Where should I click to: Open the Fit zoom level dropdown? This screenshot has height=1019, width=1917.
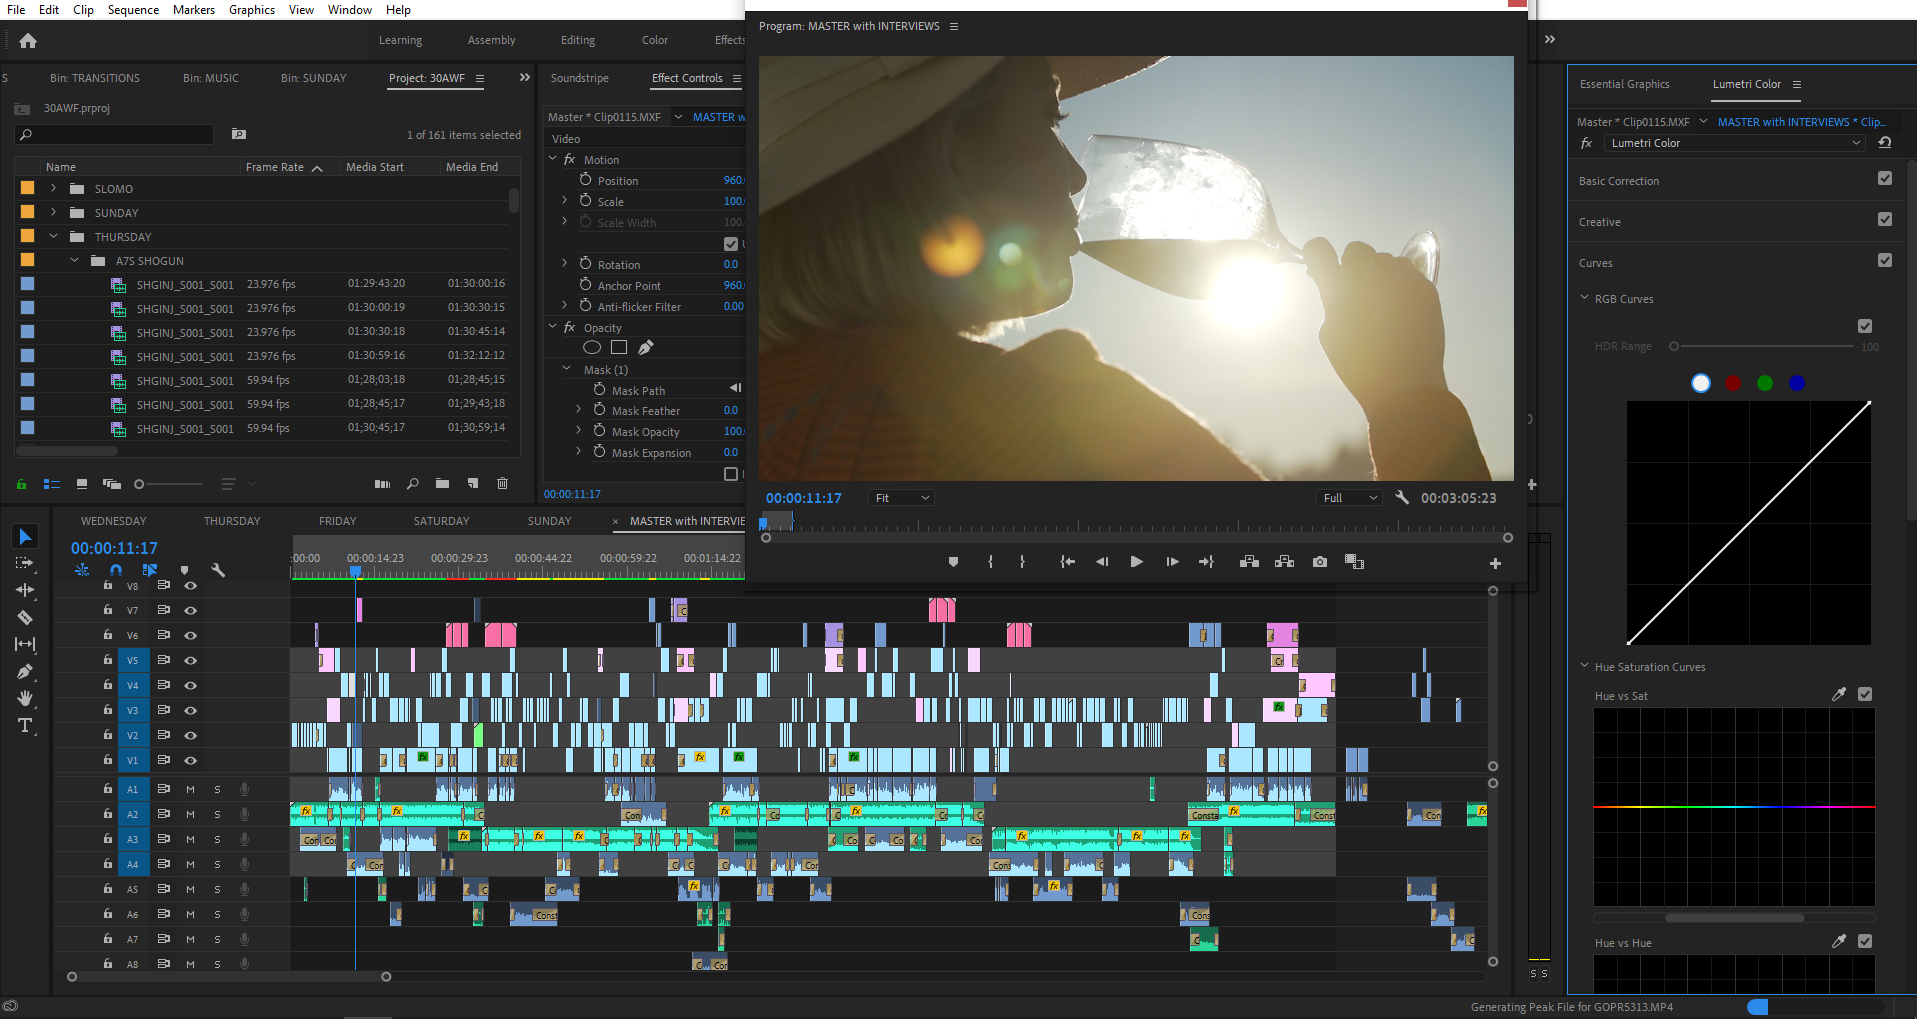point(901,498)
